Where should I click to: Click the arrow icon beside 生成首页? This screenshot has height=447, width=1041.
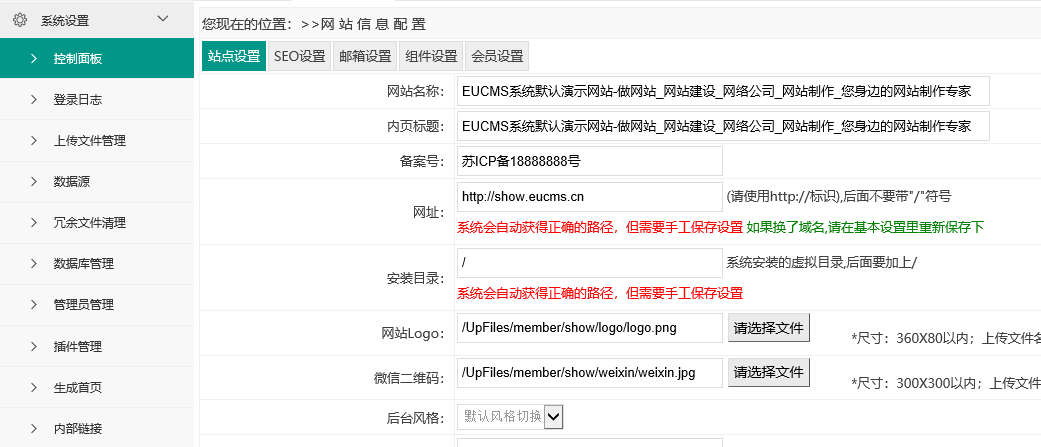tap(34, 388)
